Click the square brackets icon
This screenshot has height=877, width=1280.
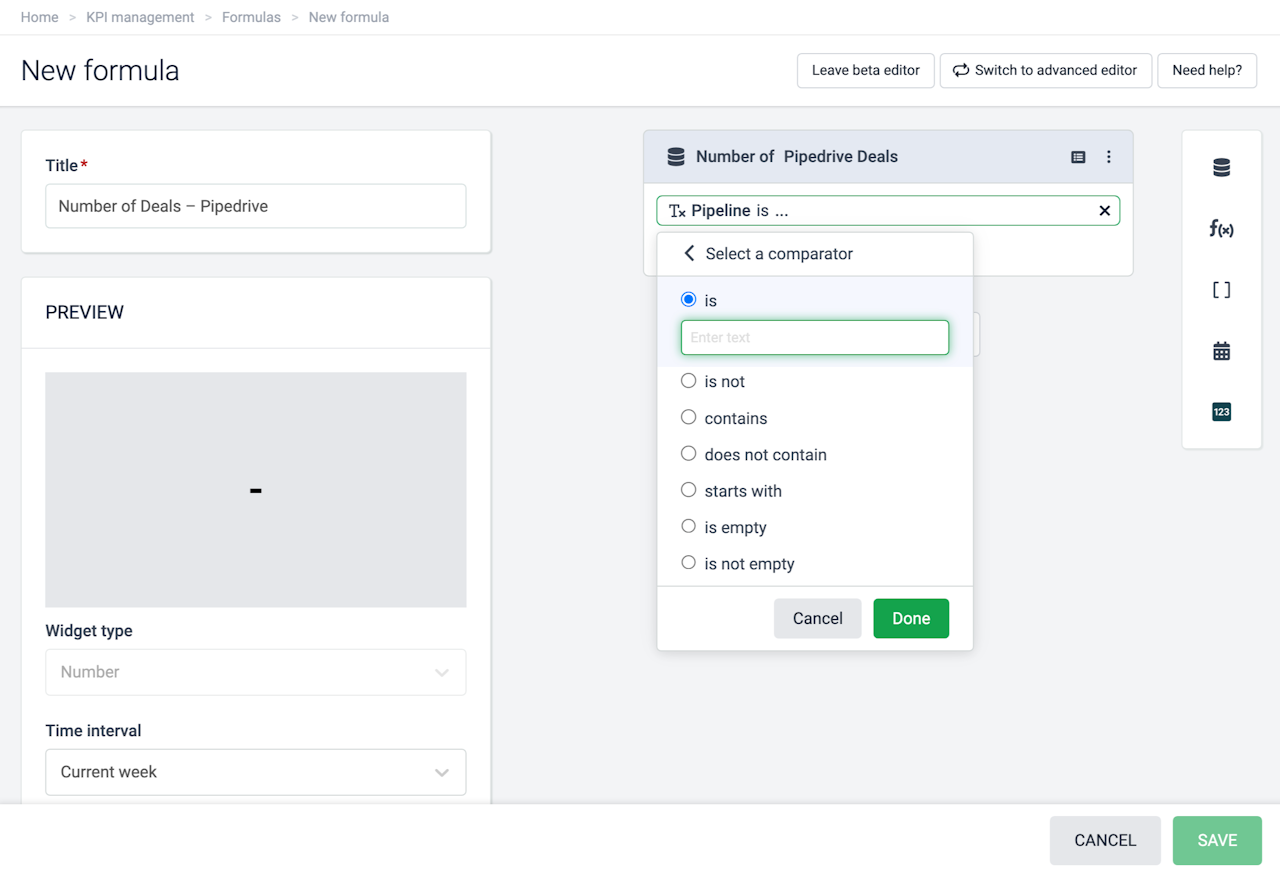coord(1221,290)
